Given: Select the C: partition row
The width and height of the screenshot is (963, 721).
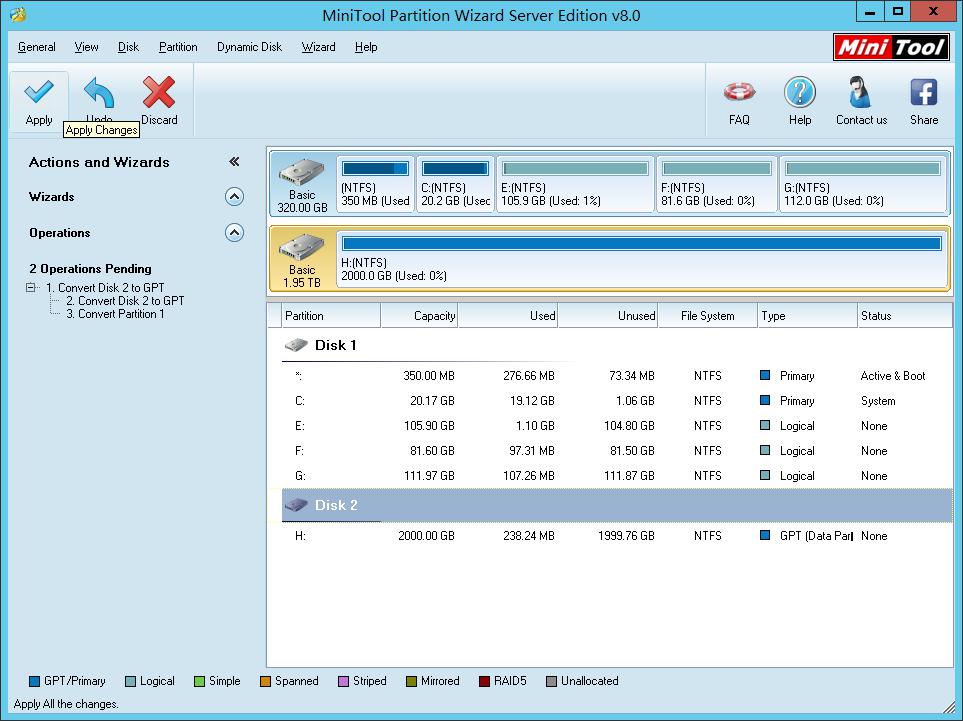Looking at the screenshot, I should [617, 400].
